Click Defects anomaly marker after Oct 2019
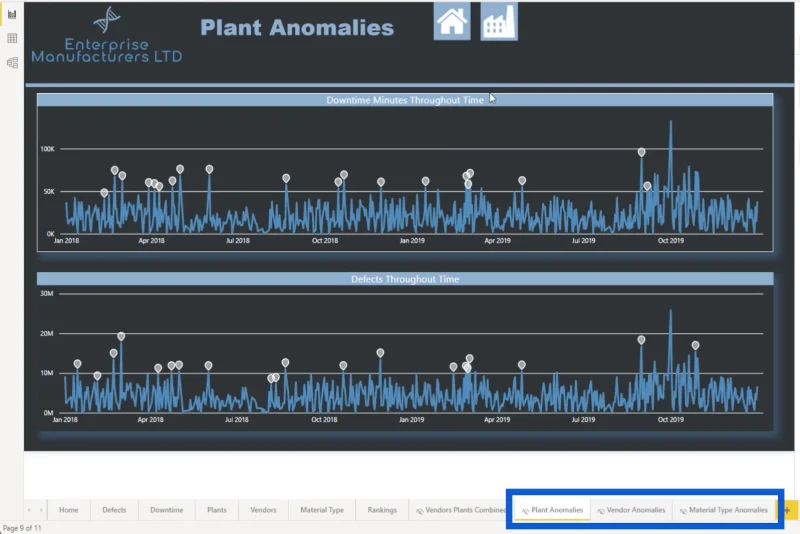Screen dimensions: 800x534 (695, 346)
